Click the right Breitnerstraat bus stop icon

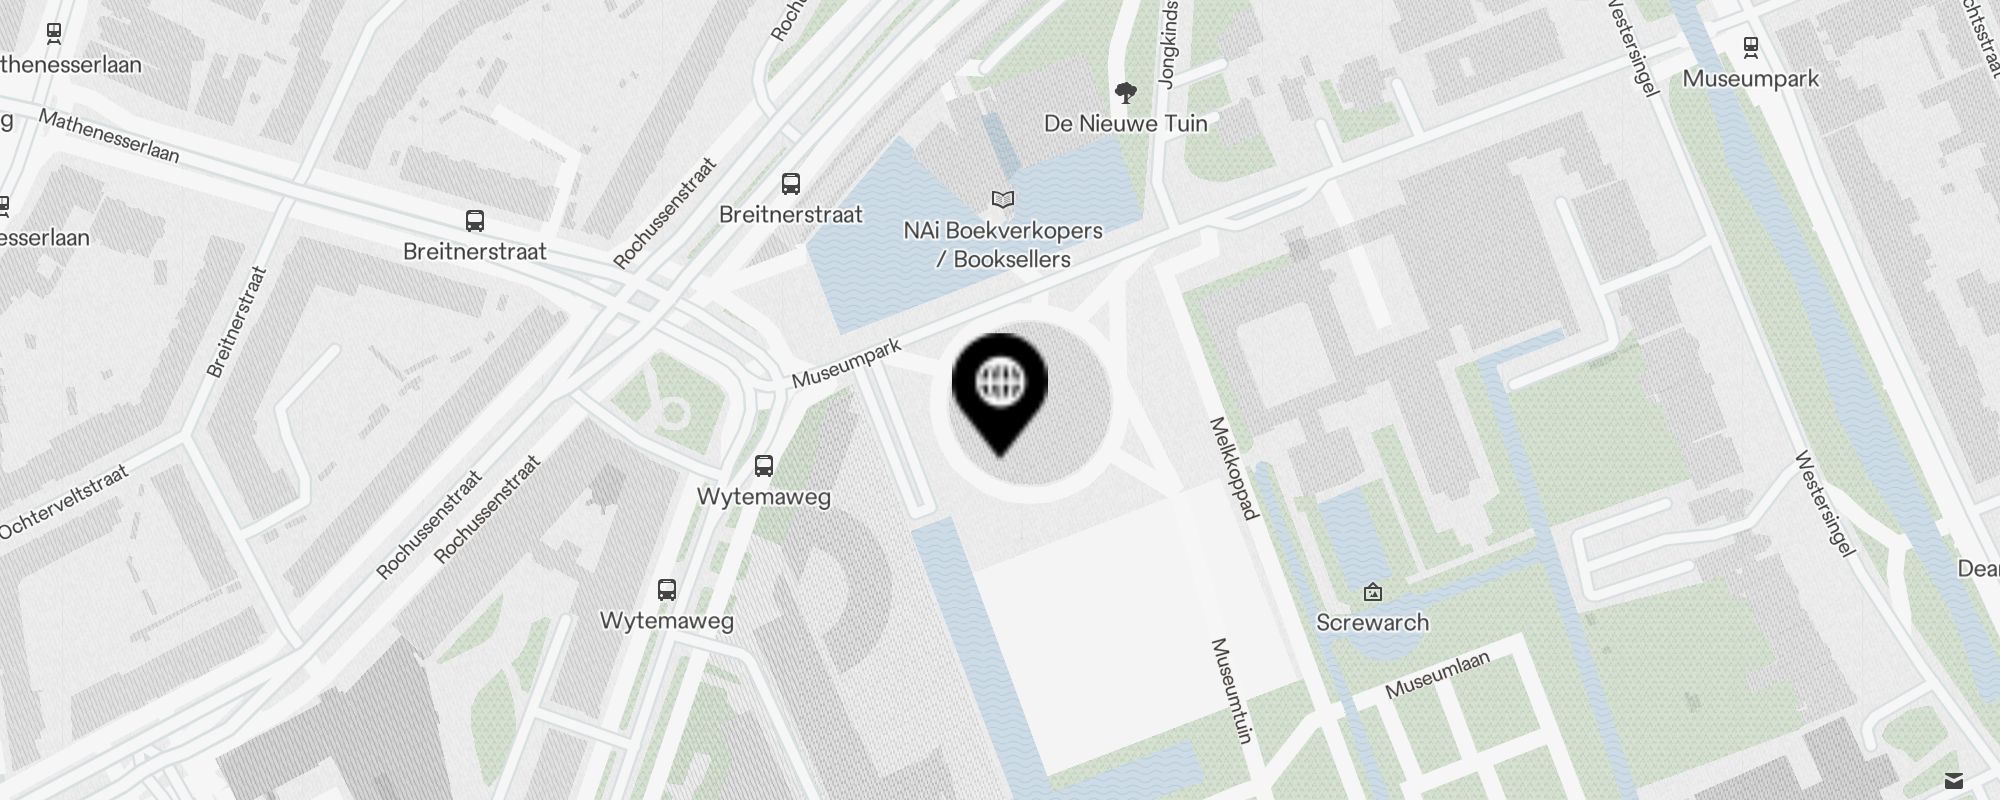pyautogui.click(x=791, y=184)
